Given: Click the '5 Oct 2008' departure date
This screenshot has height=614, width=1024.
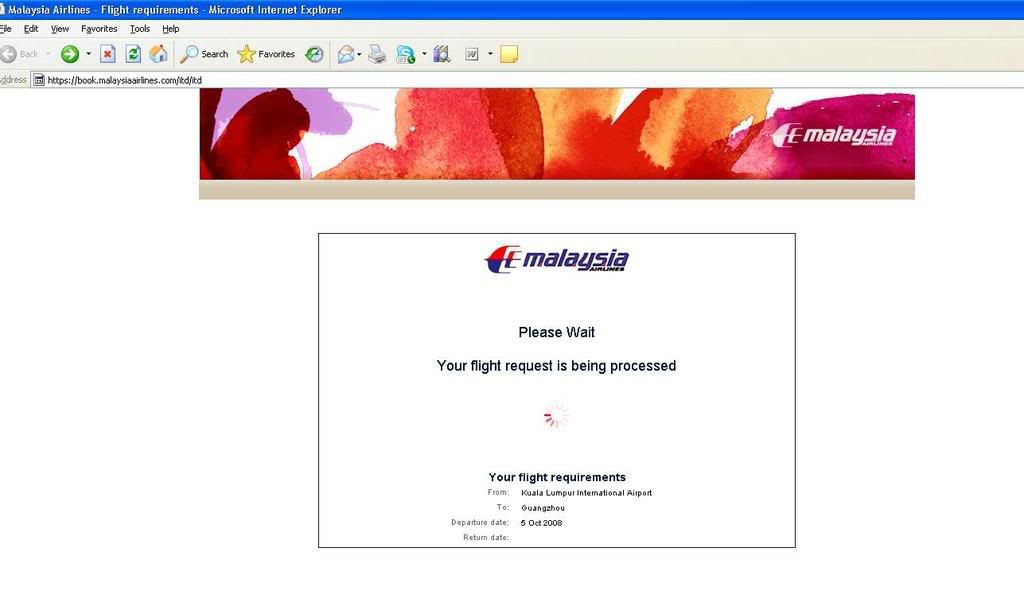Looking at the screenshot, I should point(541,523).
